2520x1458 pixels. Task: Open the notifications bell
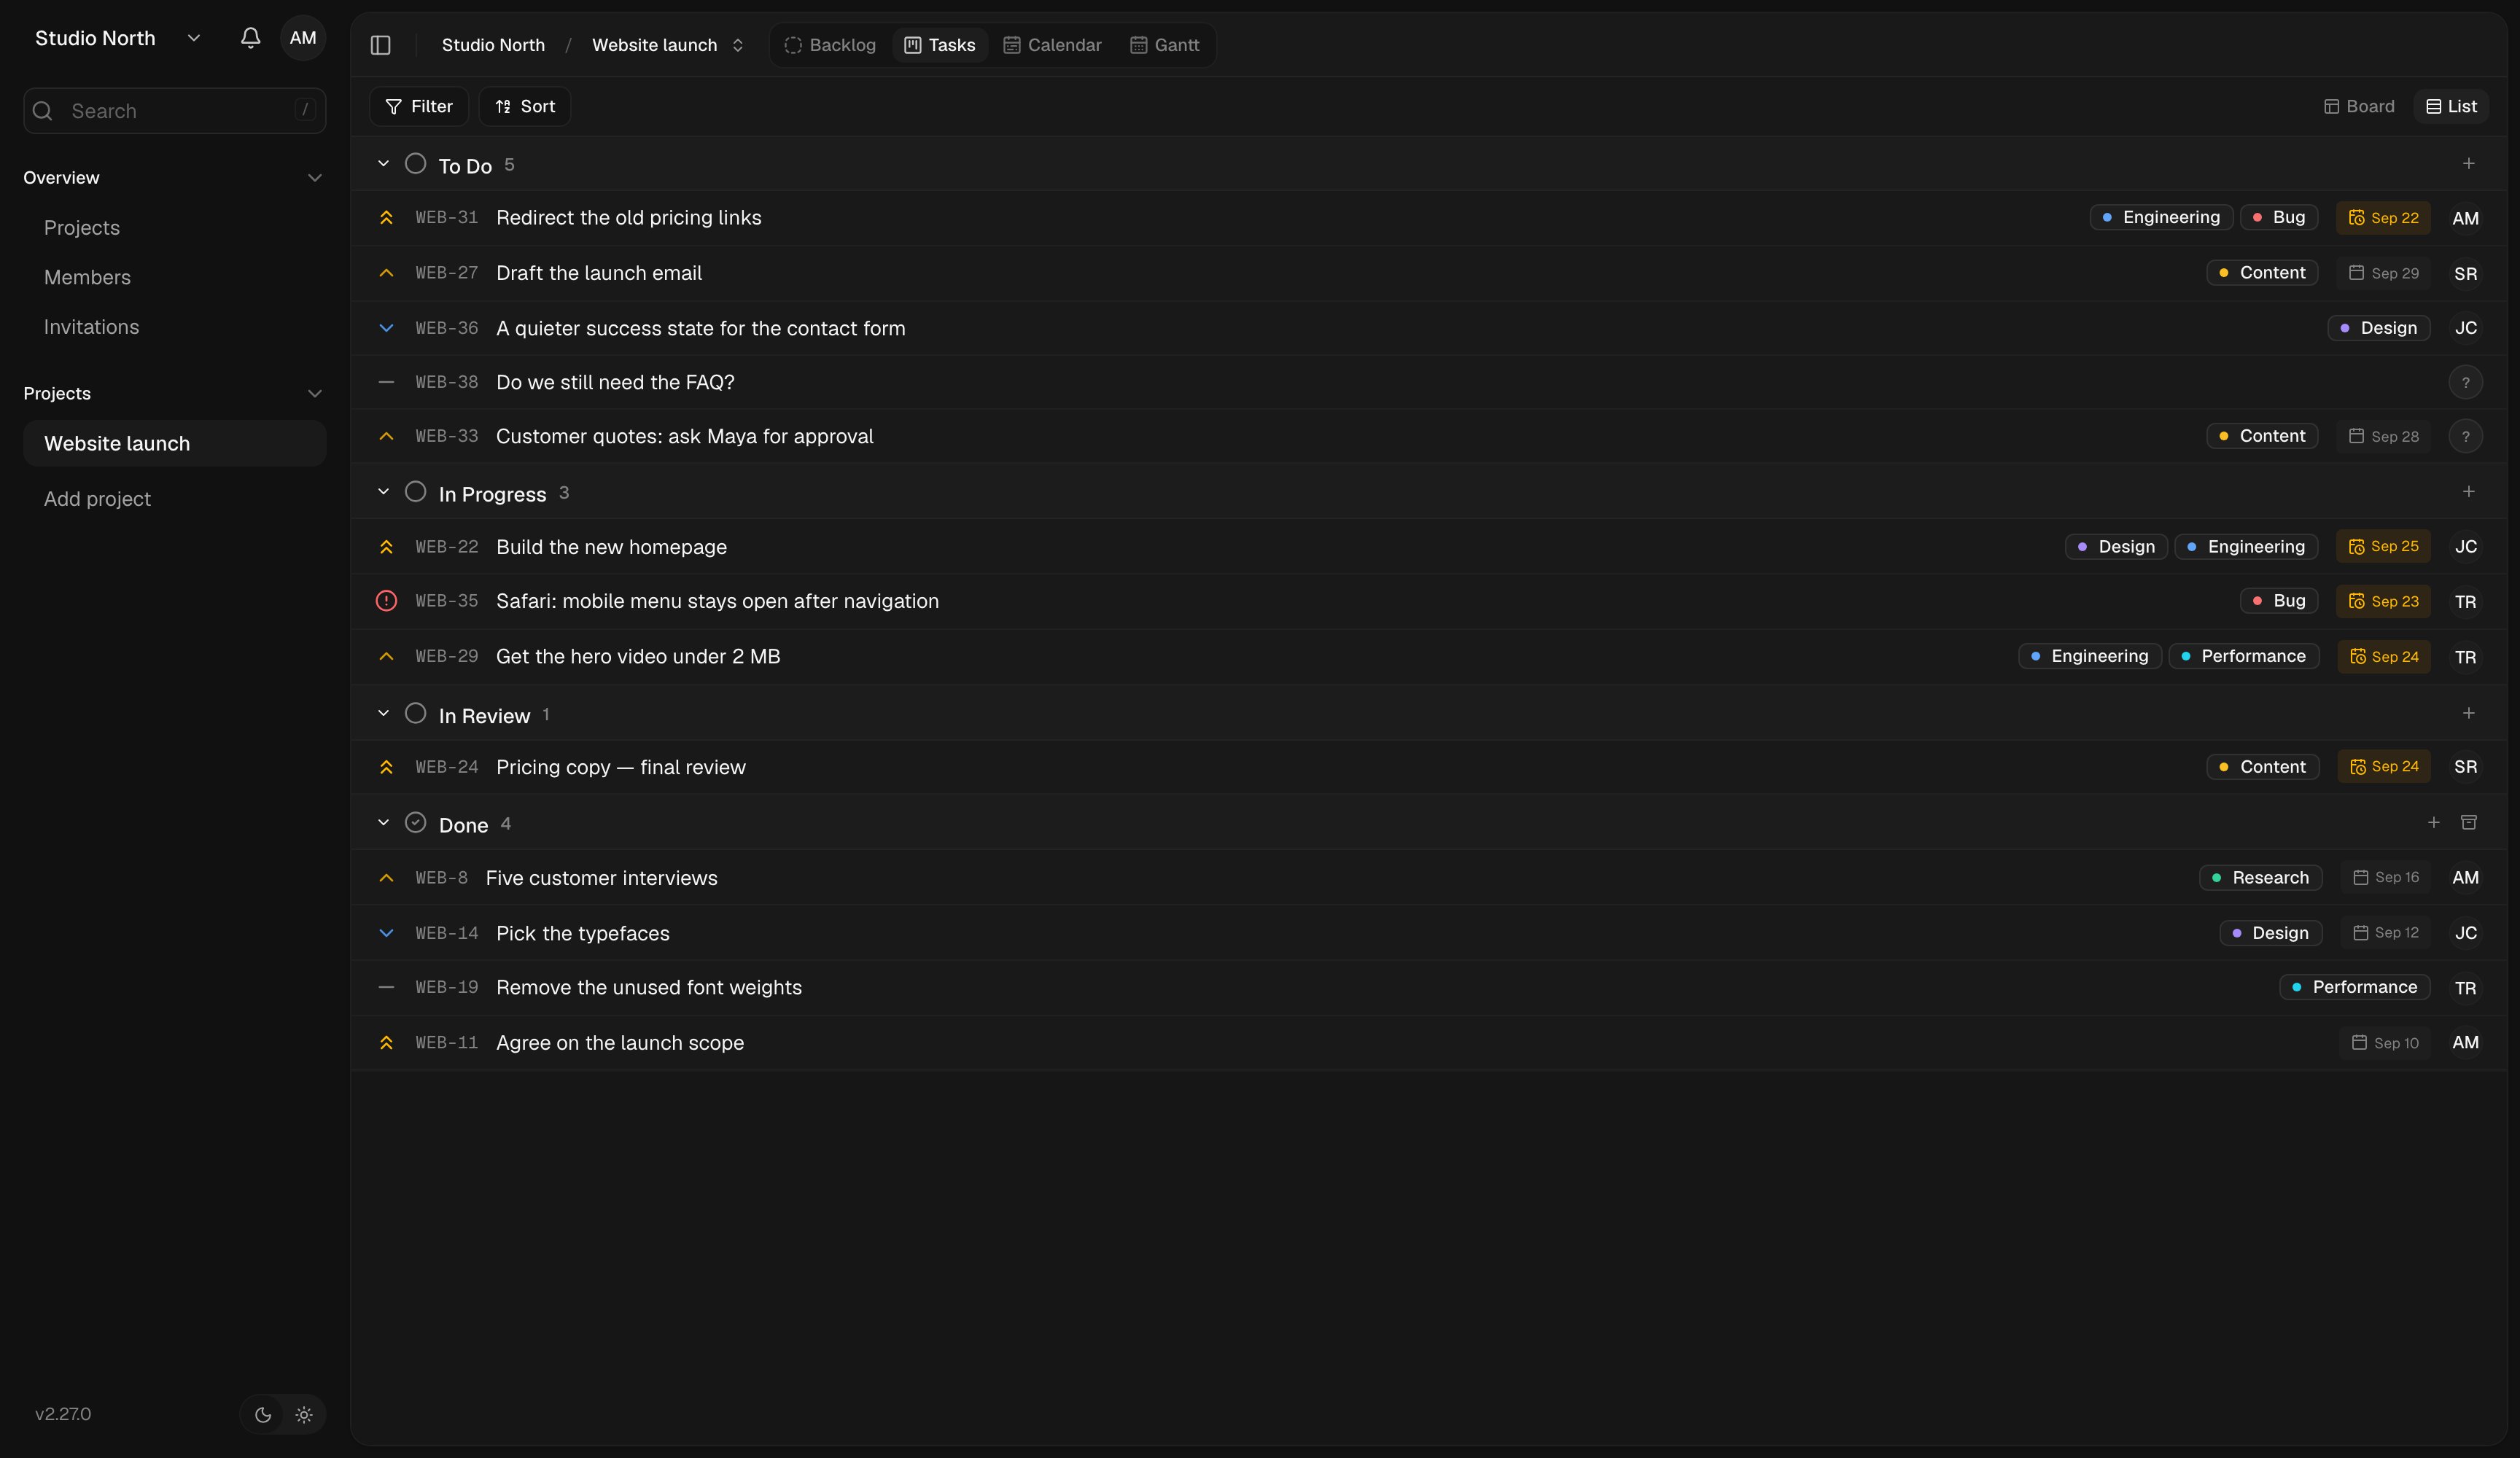point(250,38)
